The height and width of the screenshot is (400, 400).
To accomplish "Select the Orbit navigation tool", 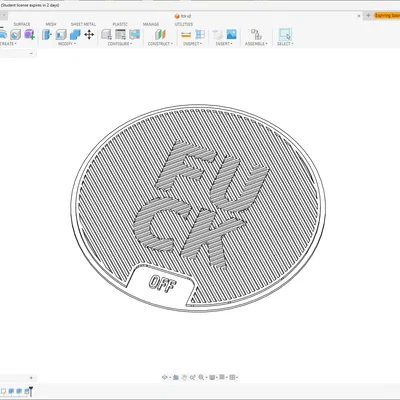I will tap(164, 377).
